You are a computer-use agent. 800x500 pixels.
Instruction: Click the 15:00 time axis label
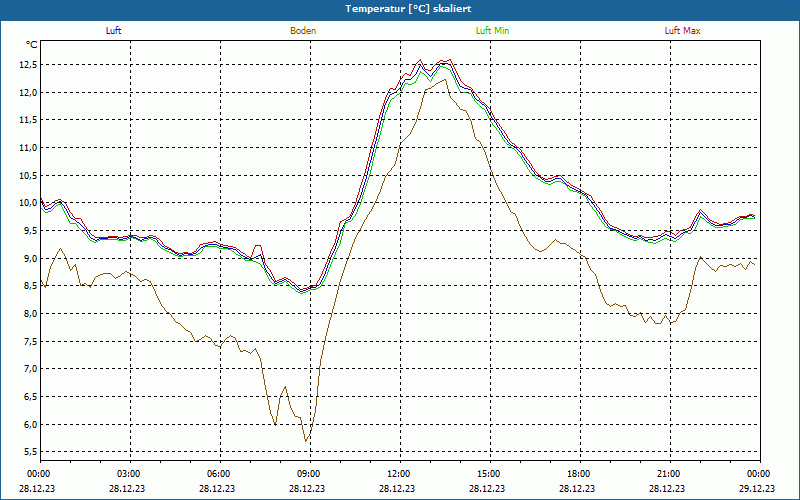click(x=490, y=474)
